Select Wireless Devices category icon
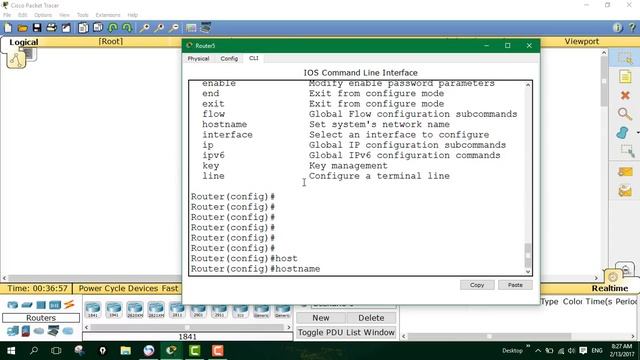The width and height of the screenshot is (640, 360). coord(55,305)
